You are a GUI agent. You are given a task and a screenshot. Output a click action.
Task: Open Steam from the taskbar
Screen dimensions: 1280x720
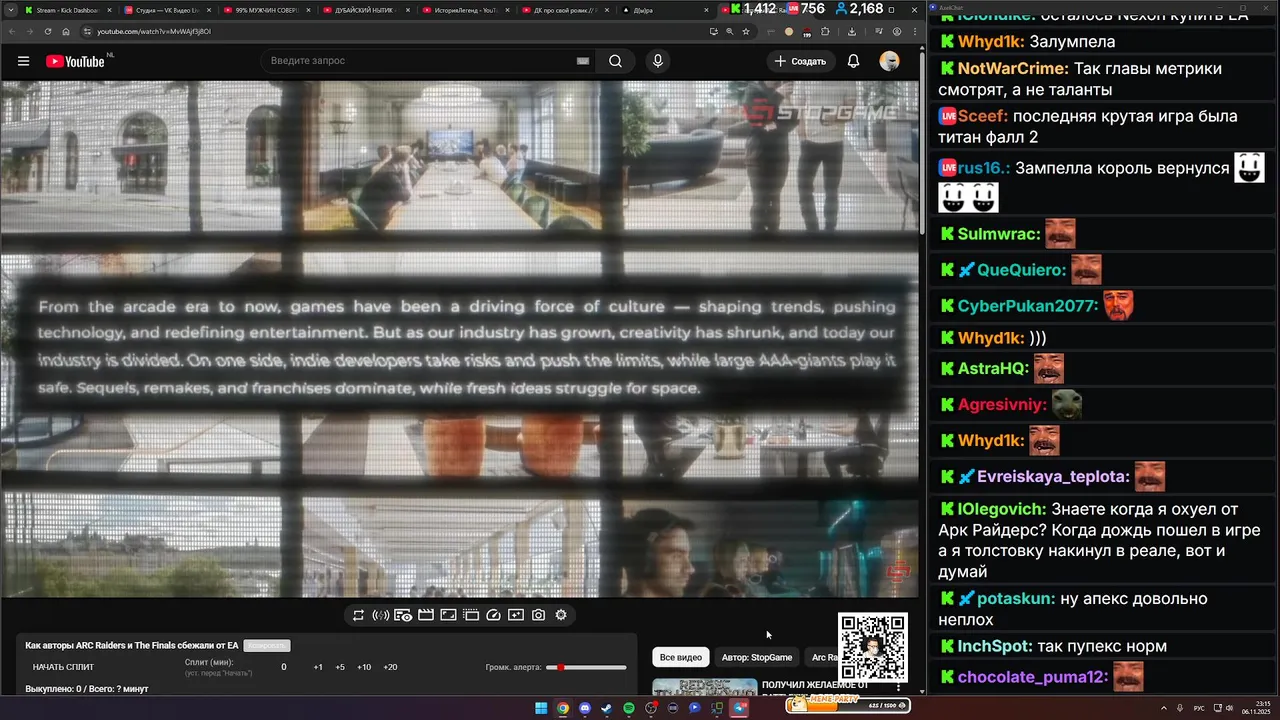coord(607,708)
